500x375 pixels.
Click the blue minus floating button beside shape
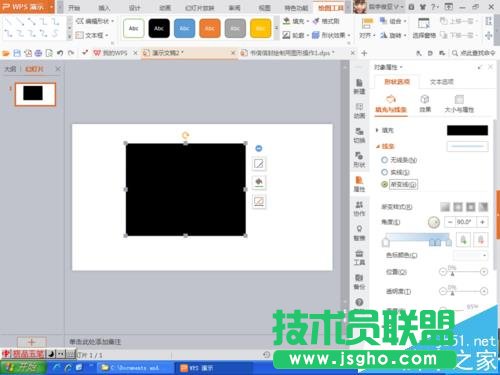tap(259, 148)
